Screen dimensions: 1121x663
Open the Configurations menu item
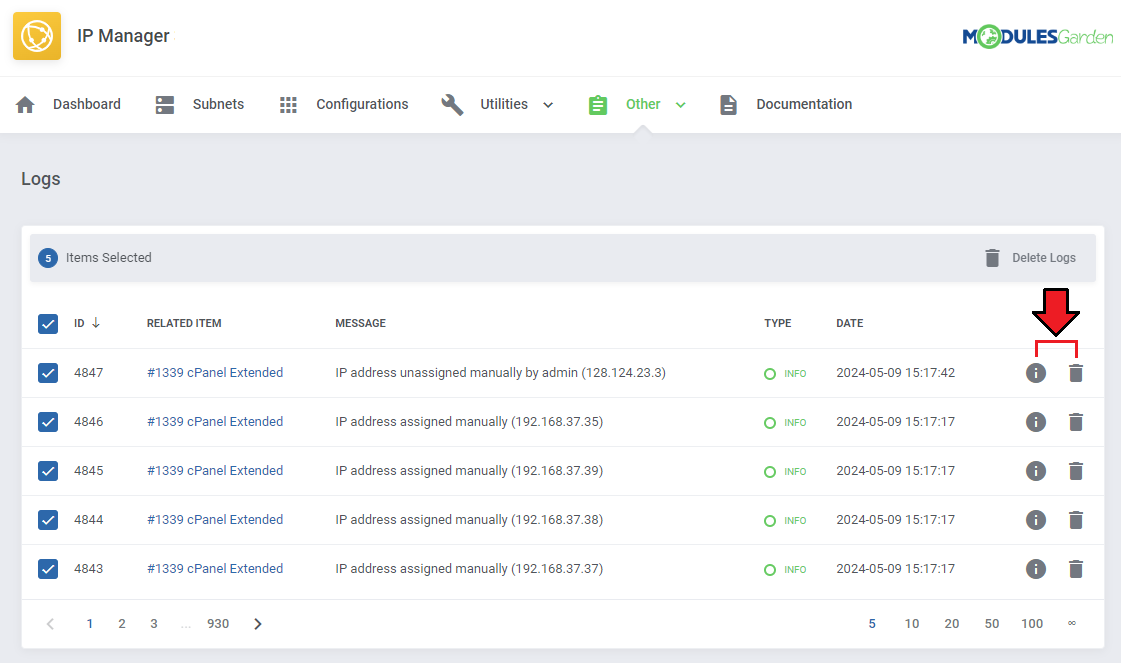362,104
